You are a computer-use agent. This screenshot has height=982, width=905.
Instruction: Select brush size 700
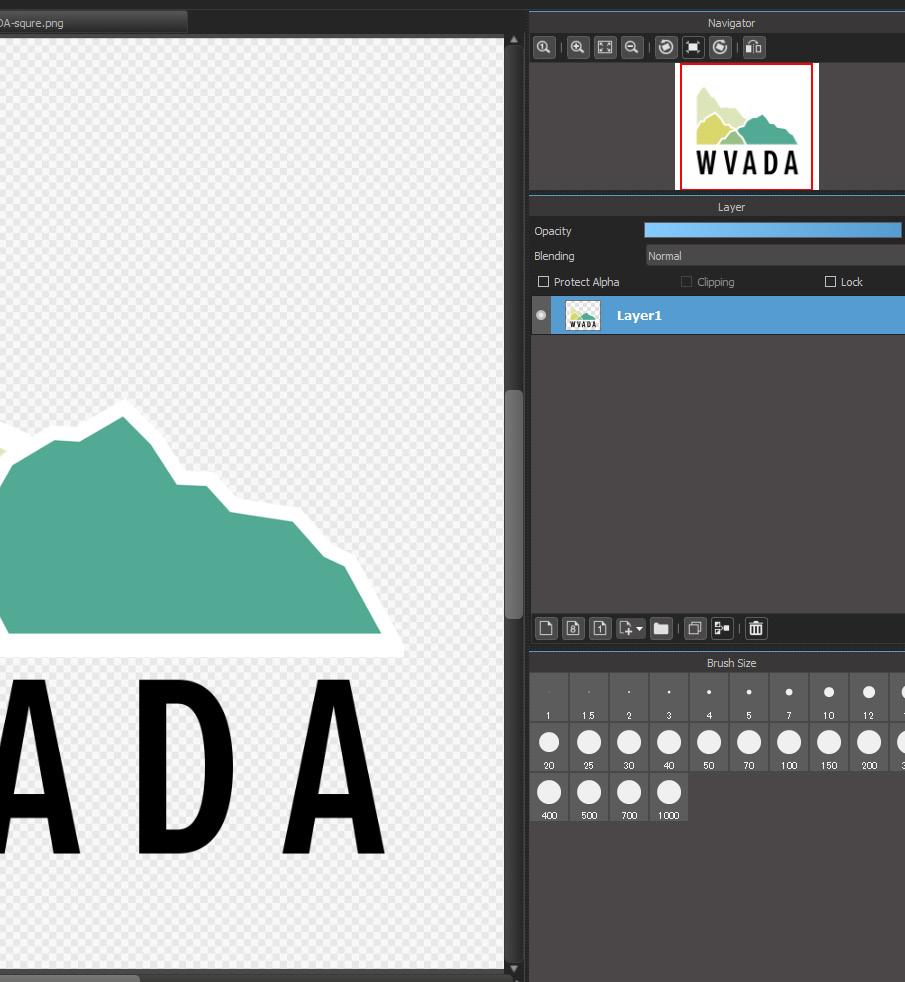point(629,798)
